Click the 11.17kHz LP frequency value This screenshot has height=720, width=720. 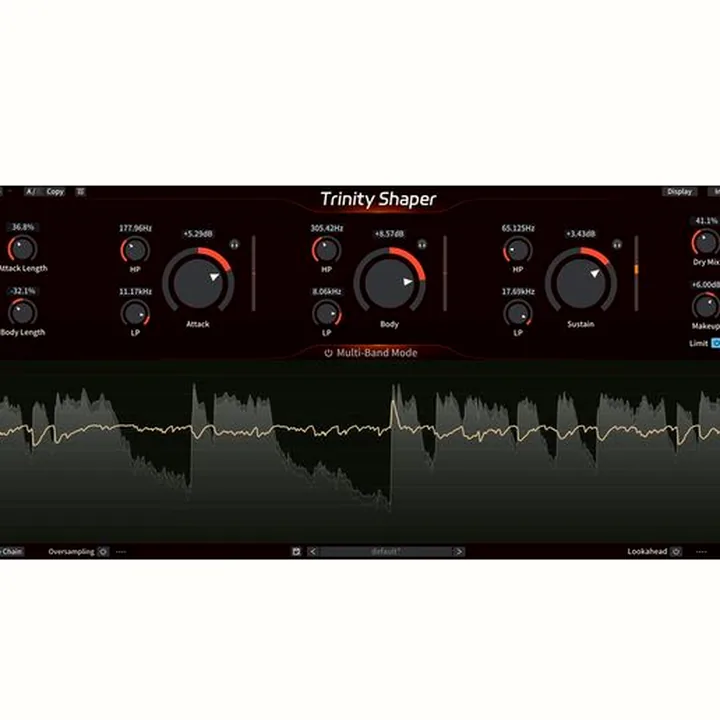[135, 292]
